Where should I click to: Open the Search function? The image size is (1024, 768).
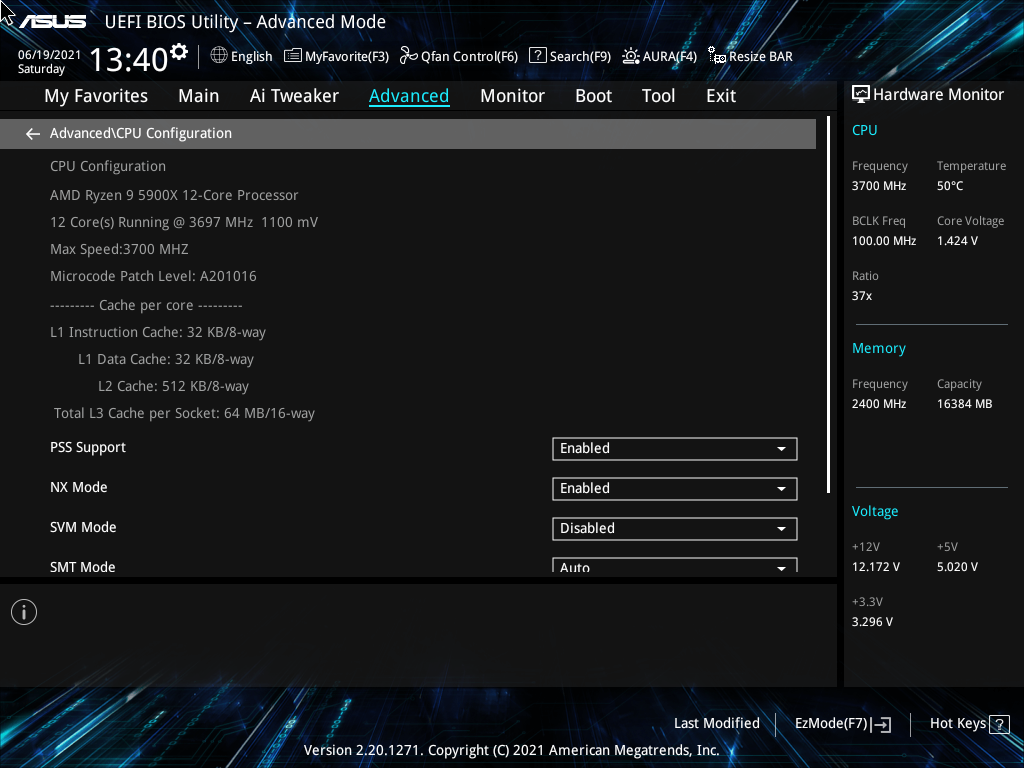coord(569,56)
